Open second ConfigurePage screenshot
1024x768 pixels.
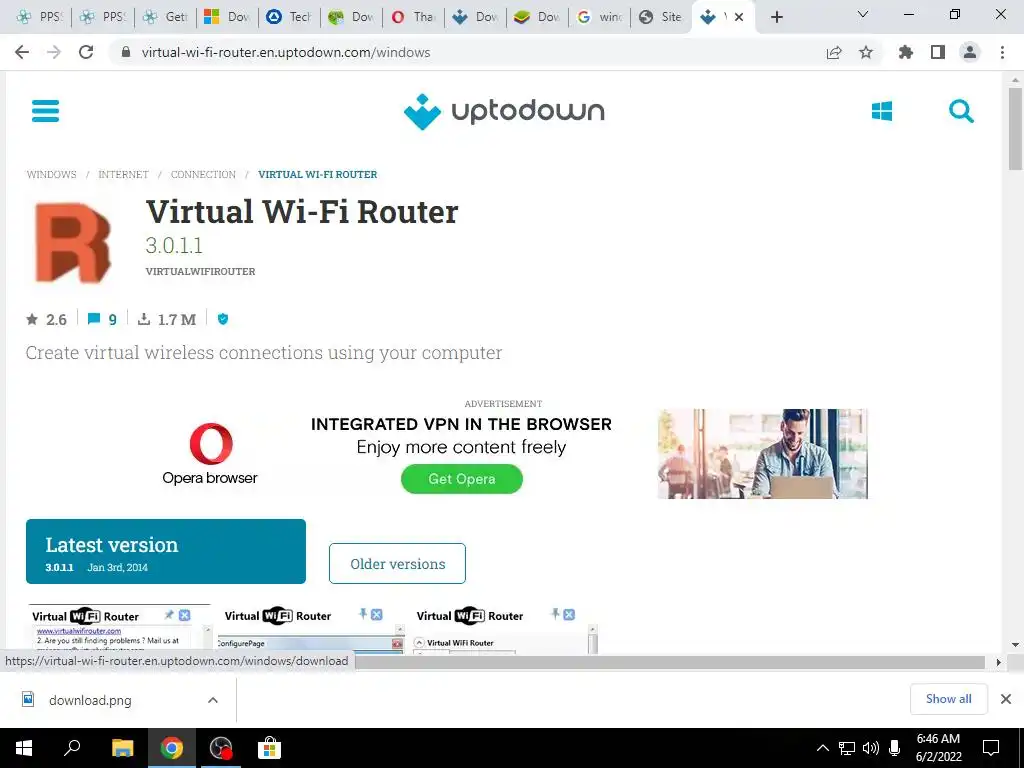[310, 629]
